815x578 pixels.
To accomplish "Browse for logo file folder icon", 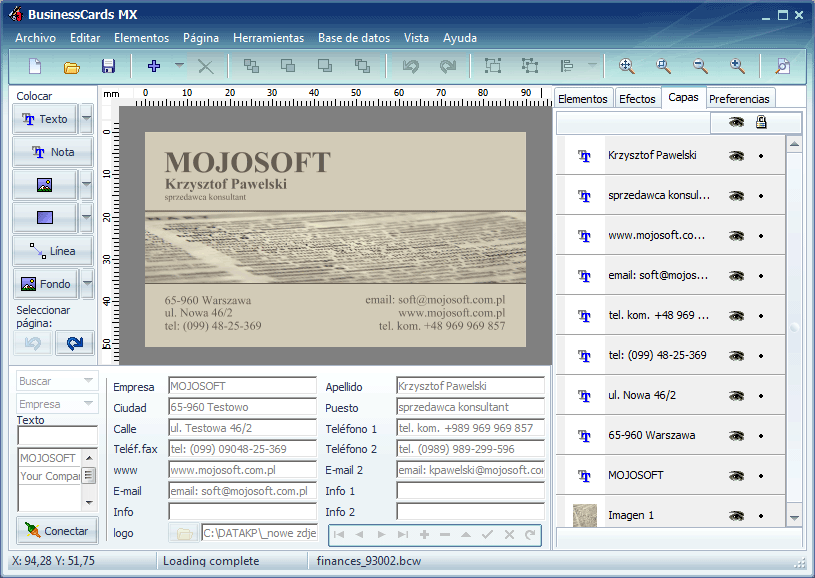I will pos(184,533).
